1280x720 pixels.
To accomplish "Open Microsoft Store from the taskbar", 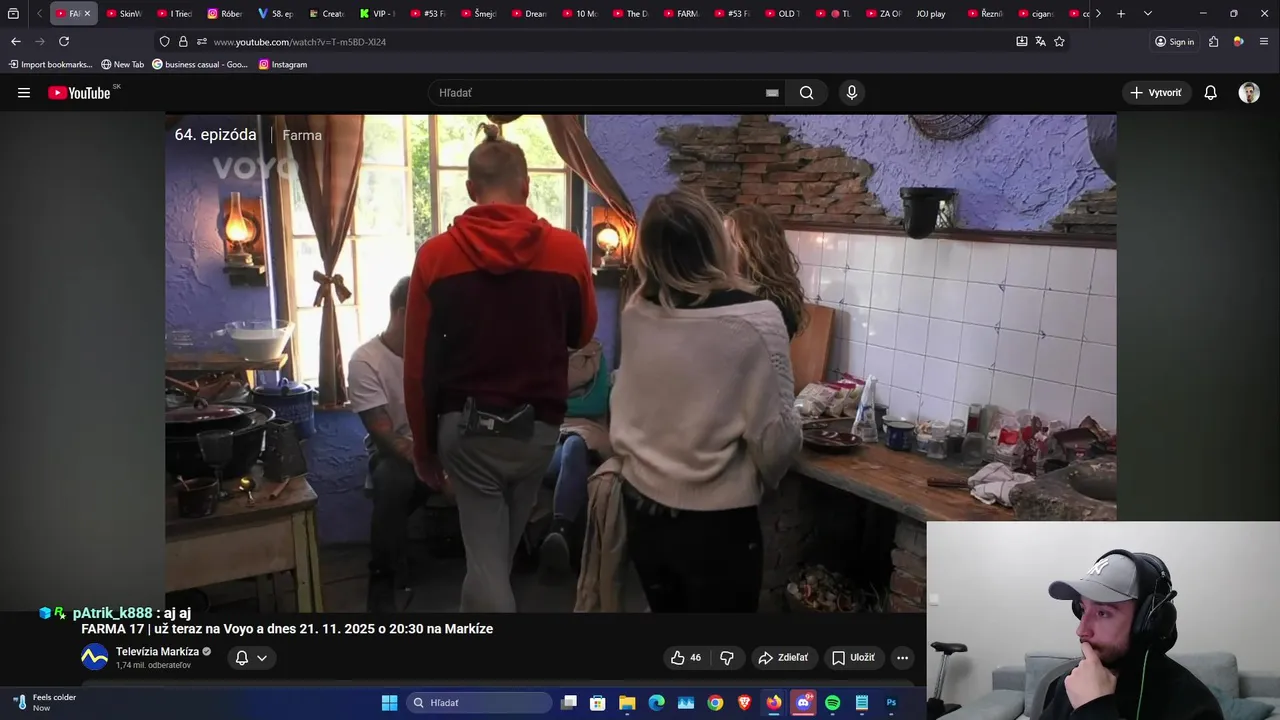I will [x=597, y=703].
